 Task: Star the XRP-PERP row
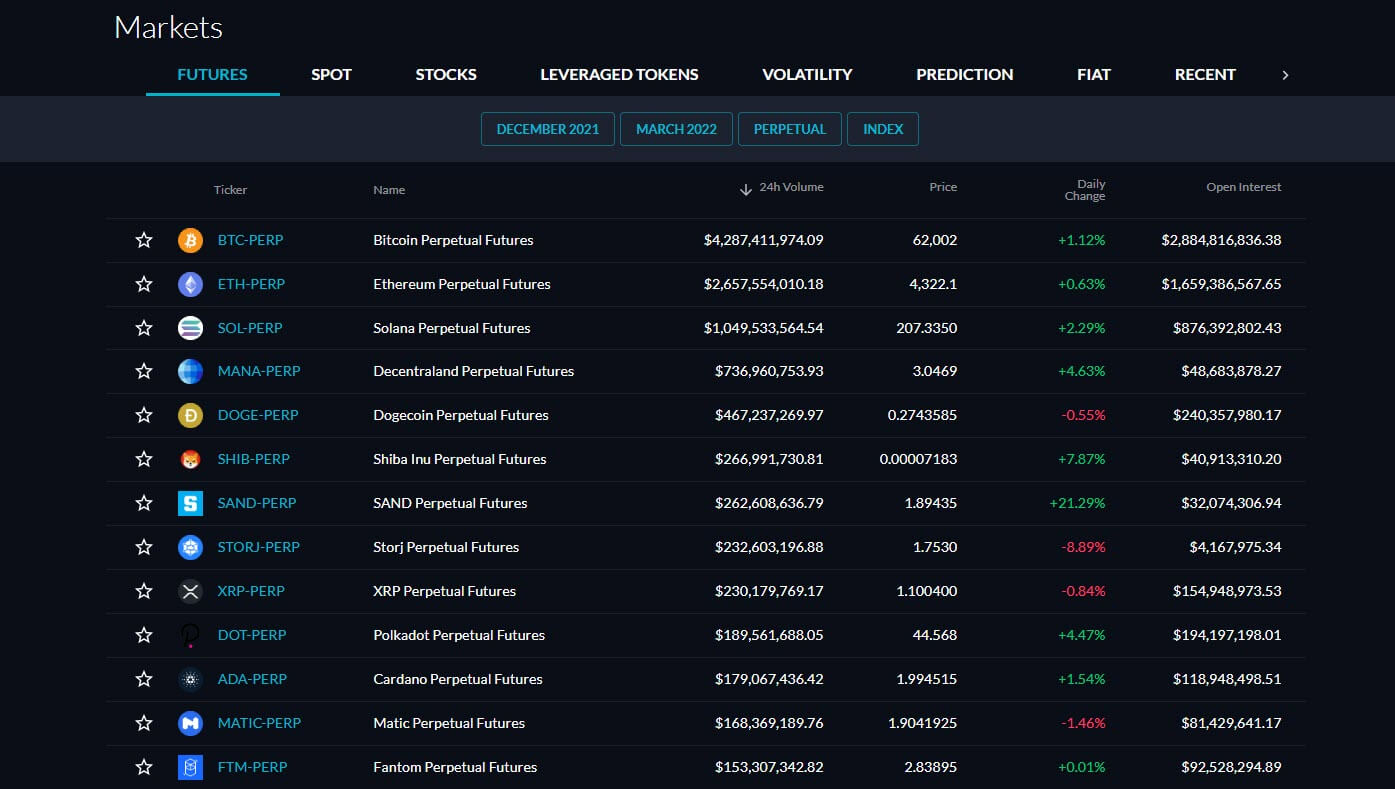coord(144,591)
